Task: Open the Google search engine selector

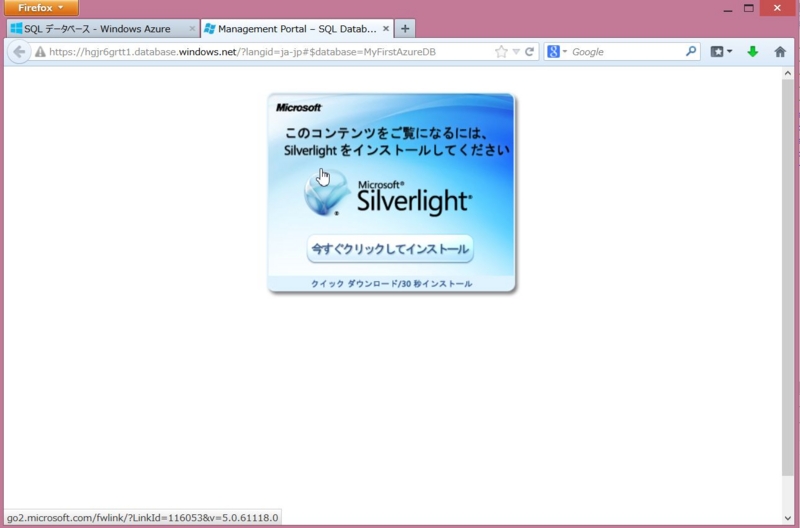Action: (557, 52)
